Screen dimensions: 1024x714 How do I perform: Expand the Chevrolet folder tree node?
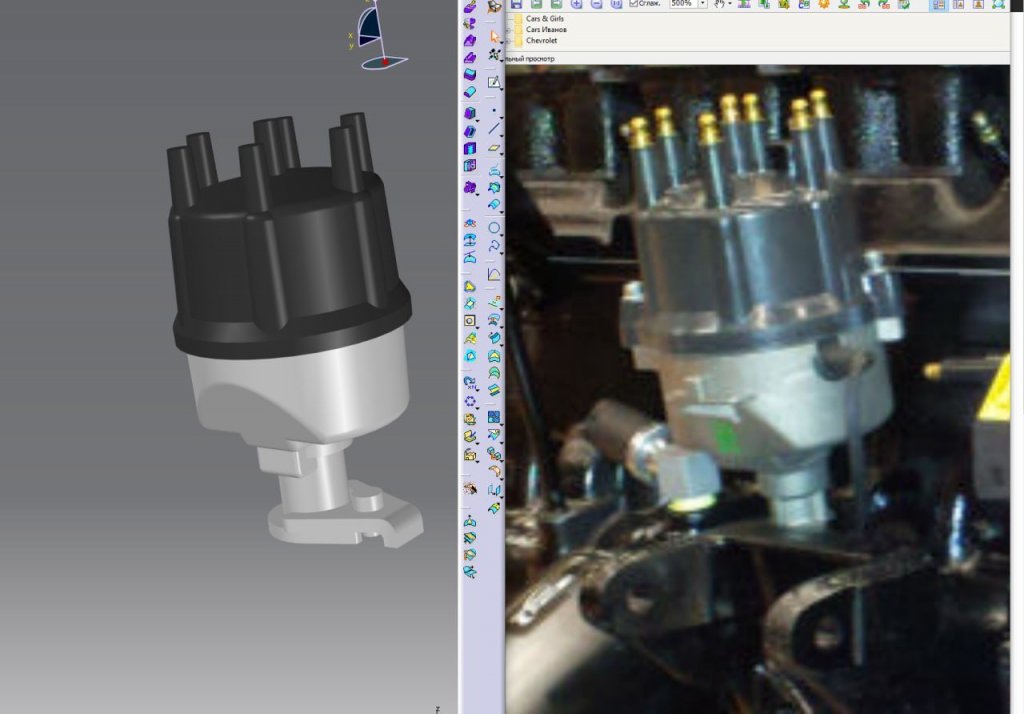tap(509, 41)
